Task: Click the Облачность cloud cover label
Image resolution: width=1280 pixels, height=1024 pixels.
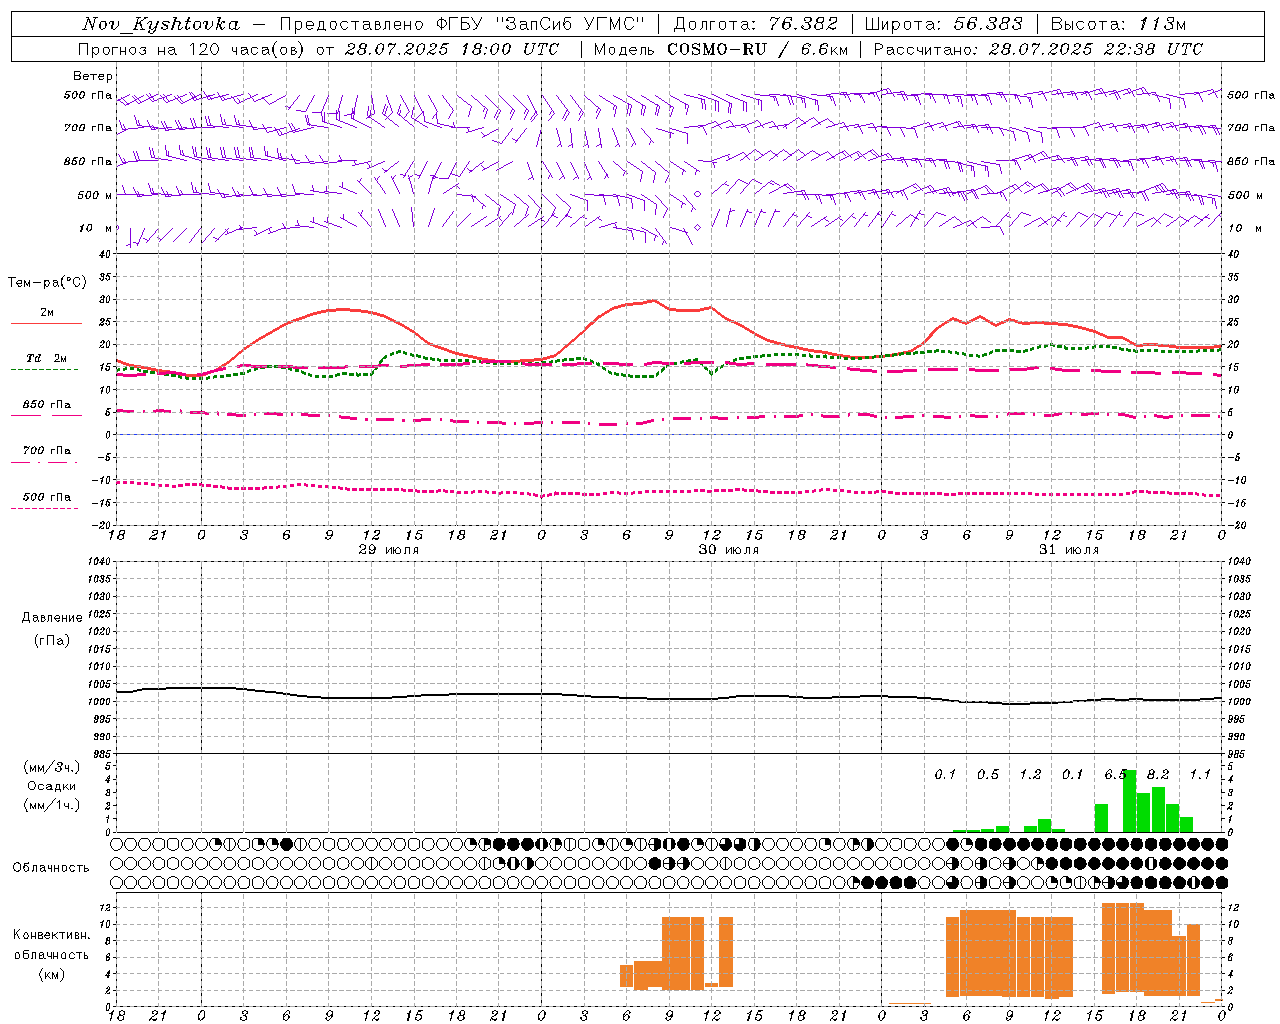Action: (x=51, y=868)
